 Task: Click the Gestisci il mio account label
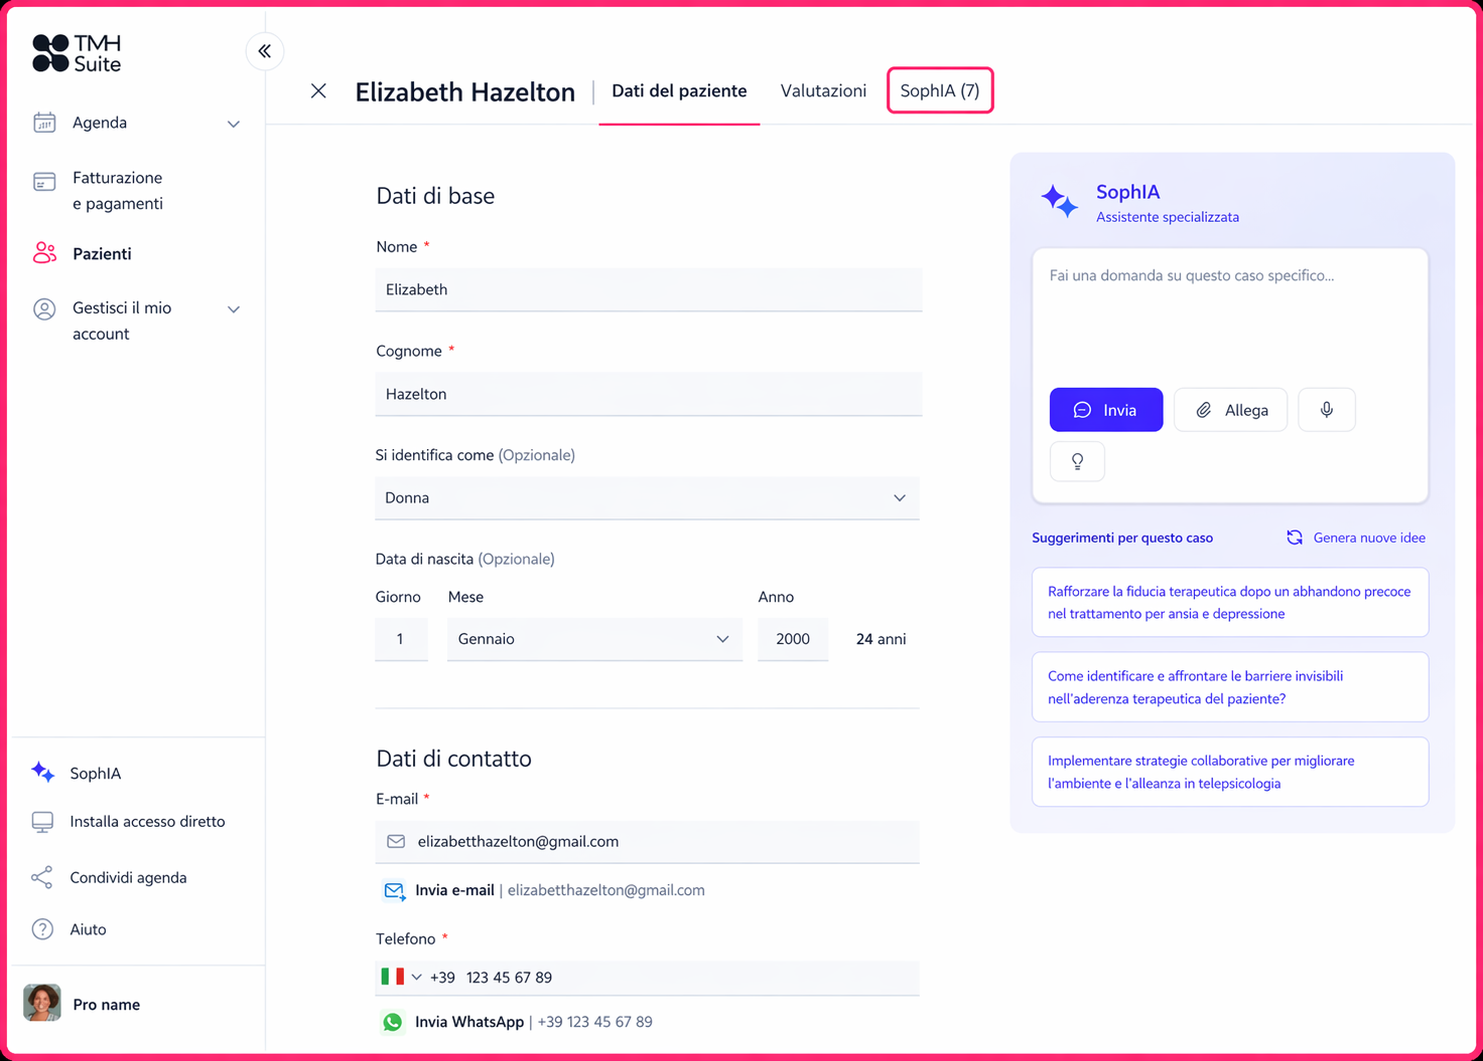click(122, 321)
